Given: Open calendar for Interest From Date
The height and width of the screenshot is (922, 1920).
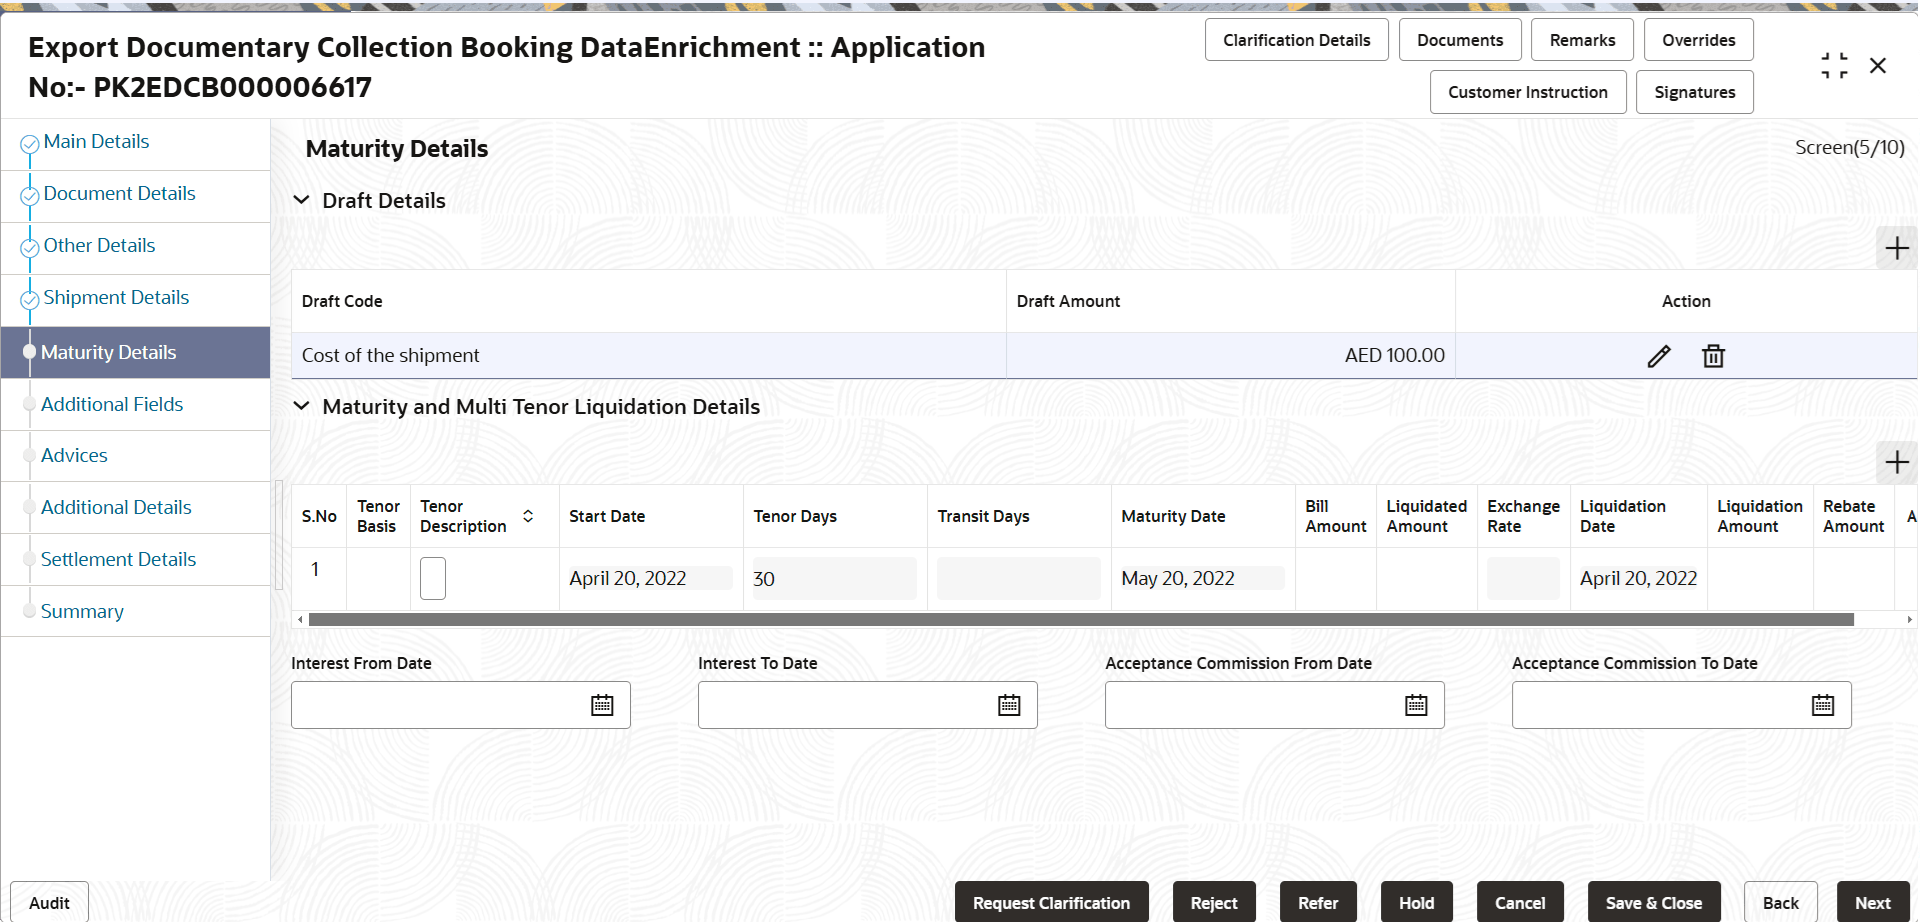Looking at the screenshot, I should click(602, 705).
